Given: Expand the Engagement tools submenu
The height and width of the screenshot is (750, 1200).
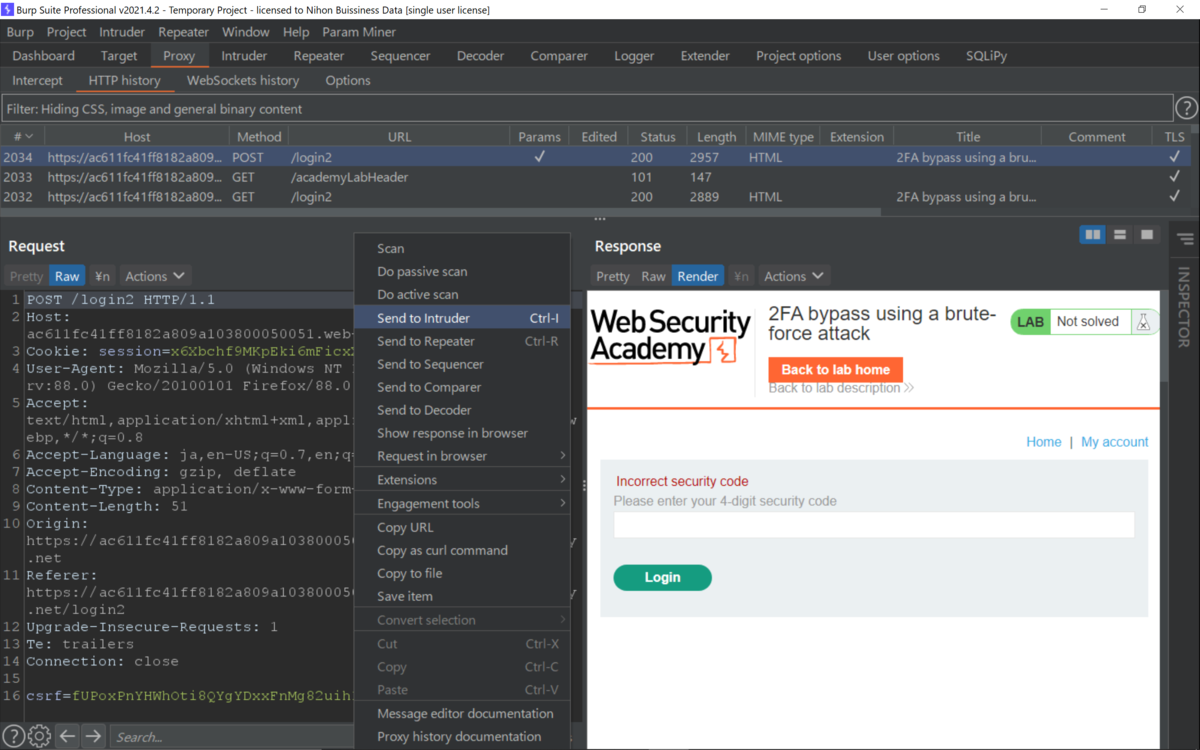Looking at the screenshot, I should pyautogui.click(x=462, y=503).
